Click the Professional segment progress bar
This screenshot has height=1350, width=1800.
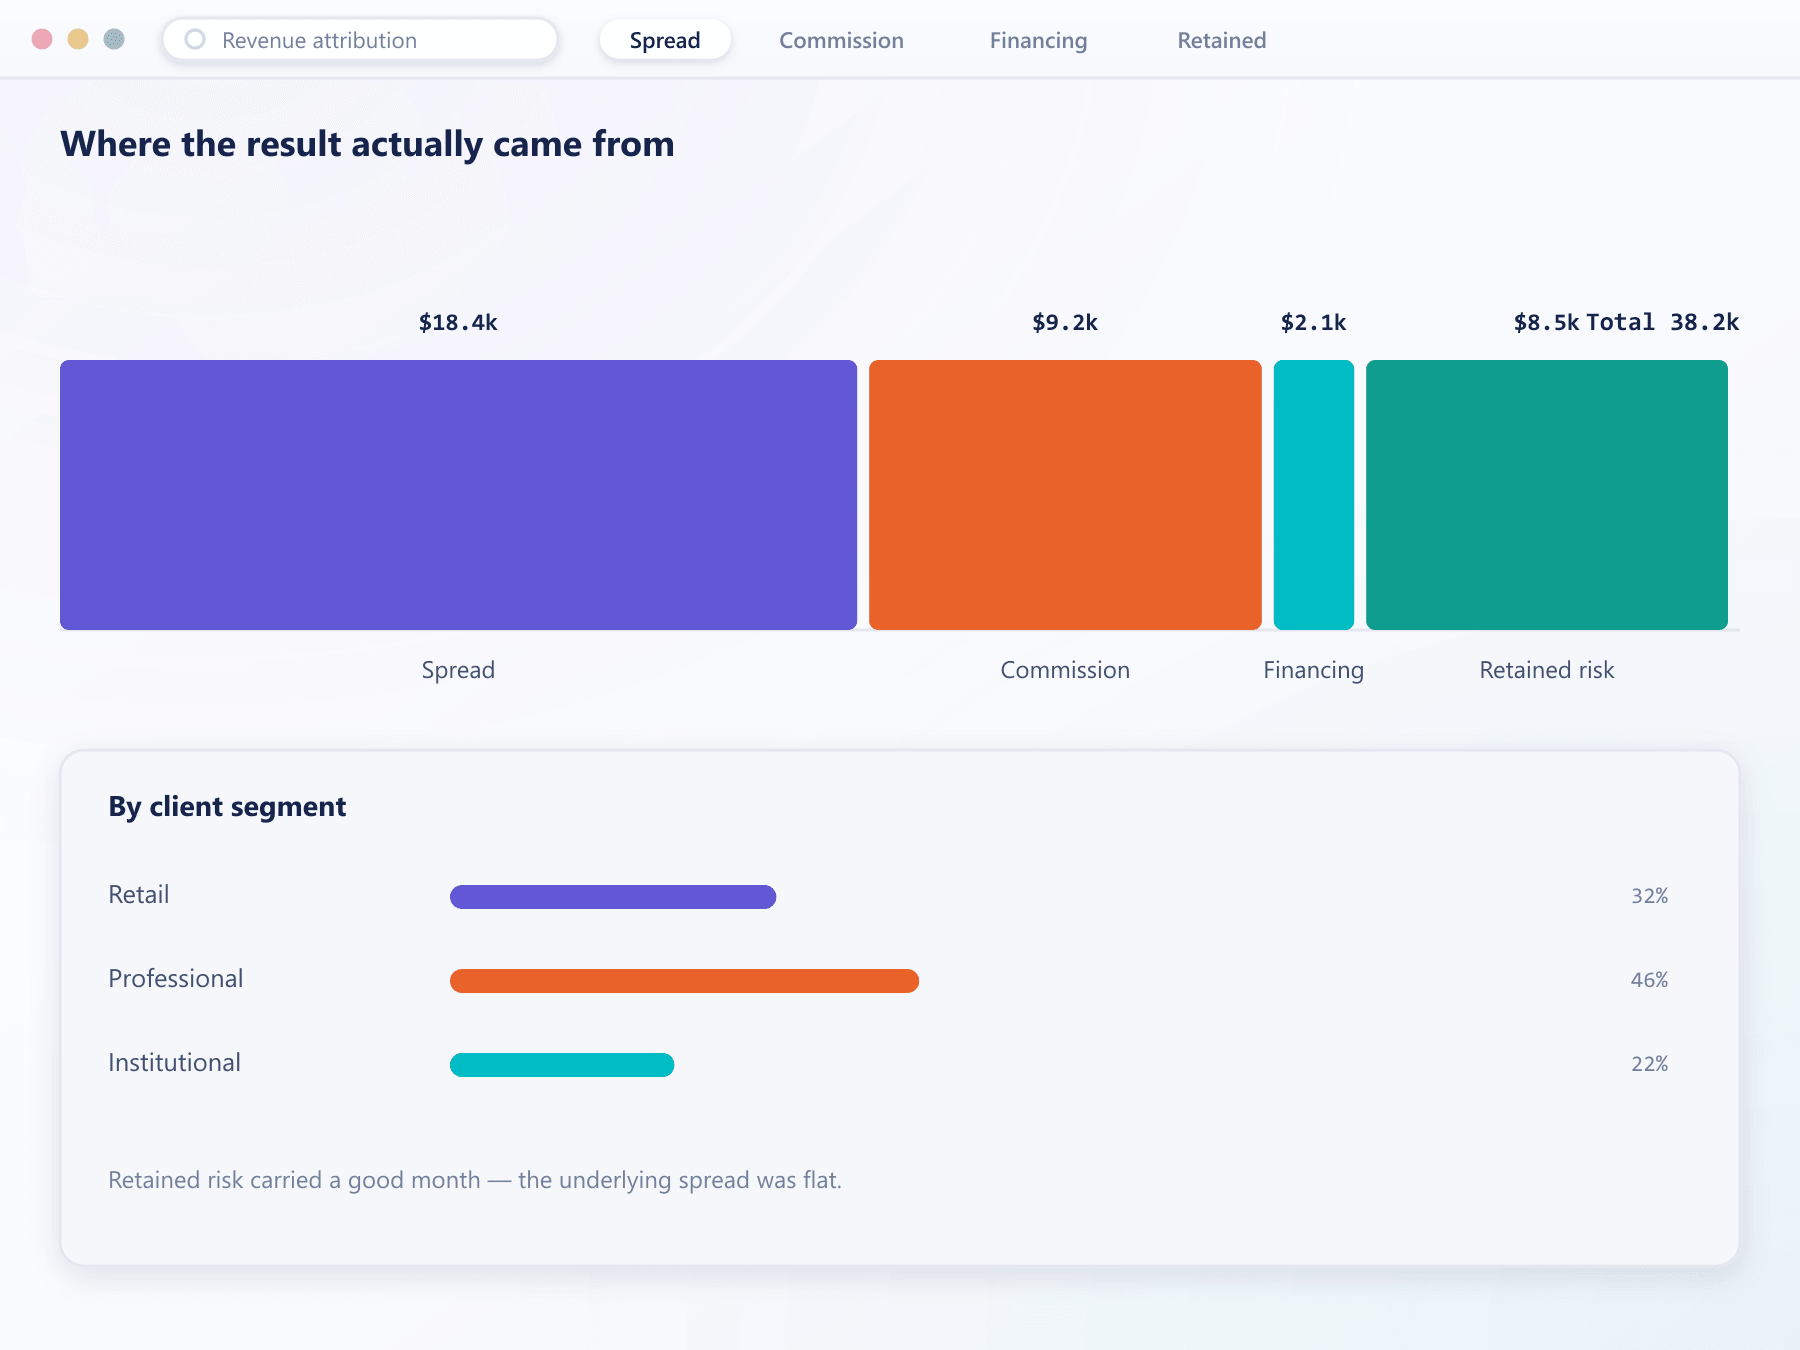[x=684, y=981]
